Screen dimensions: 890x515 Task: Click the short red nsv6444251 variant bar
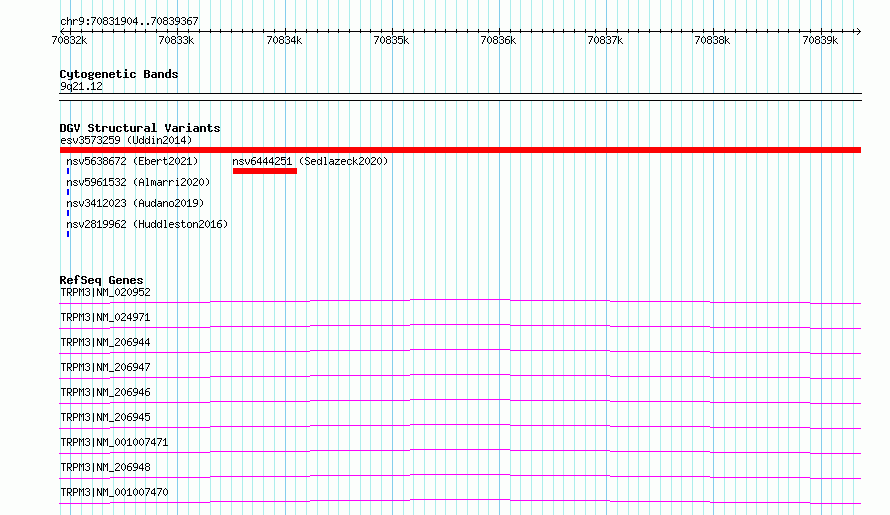point(265,171)
